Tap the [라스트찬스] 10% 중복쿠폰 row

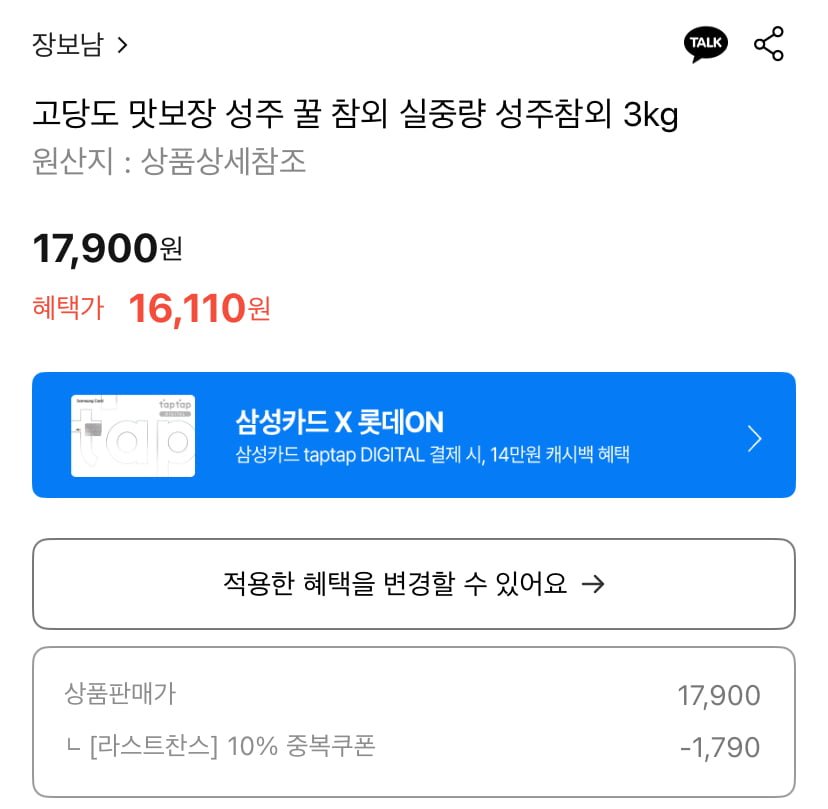click(412, 746)
